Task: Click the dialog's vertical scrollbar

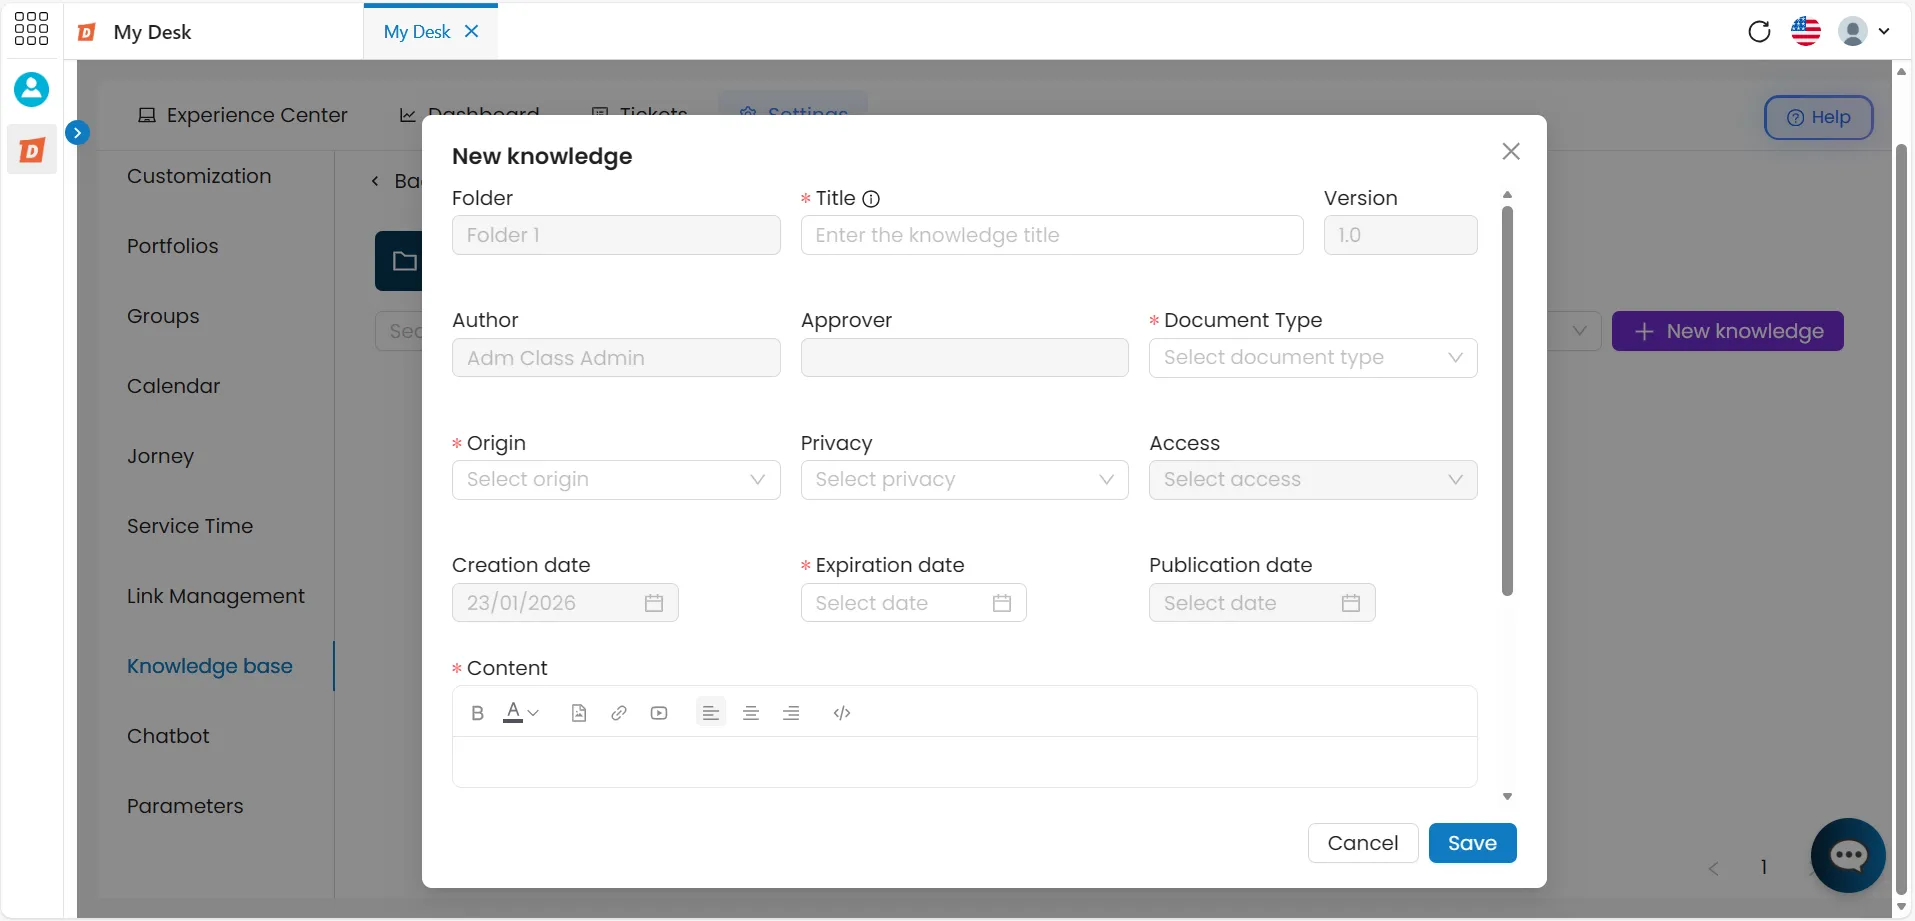Action: pyautogui.click(x=1507, y=400)
